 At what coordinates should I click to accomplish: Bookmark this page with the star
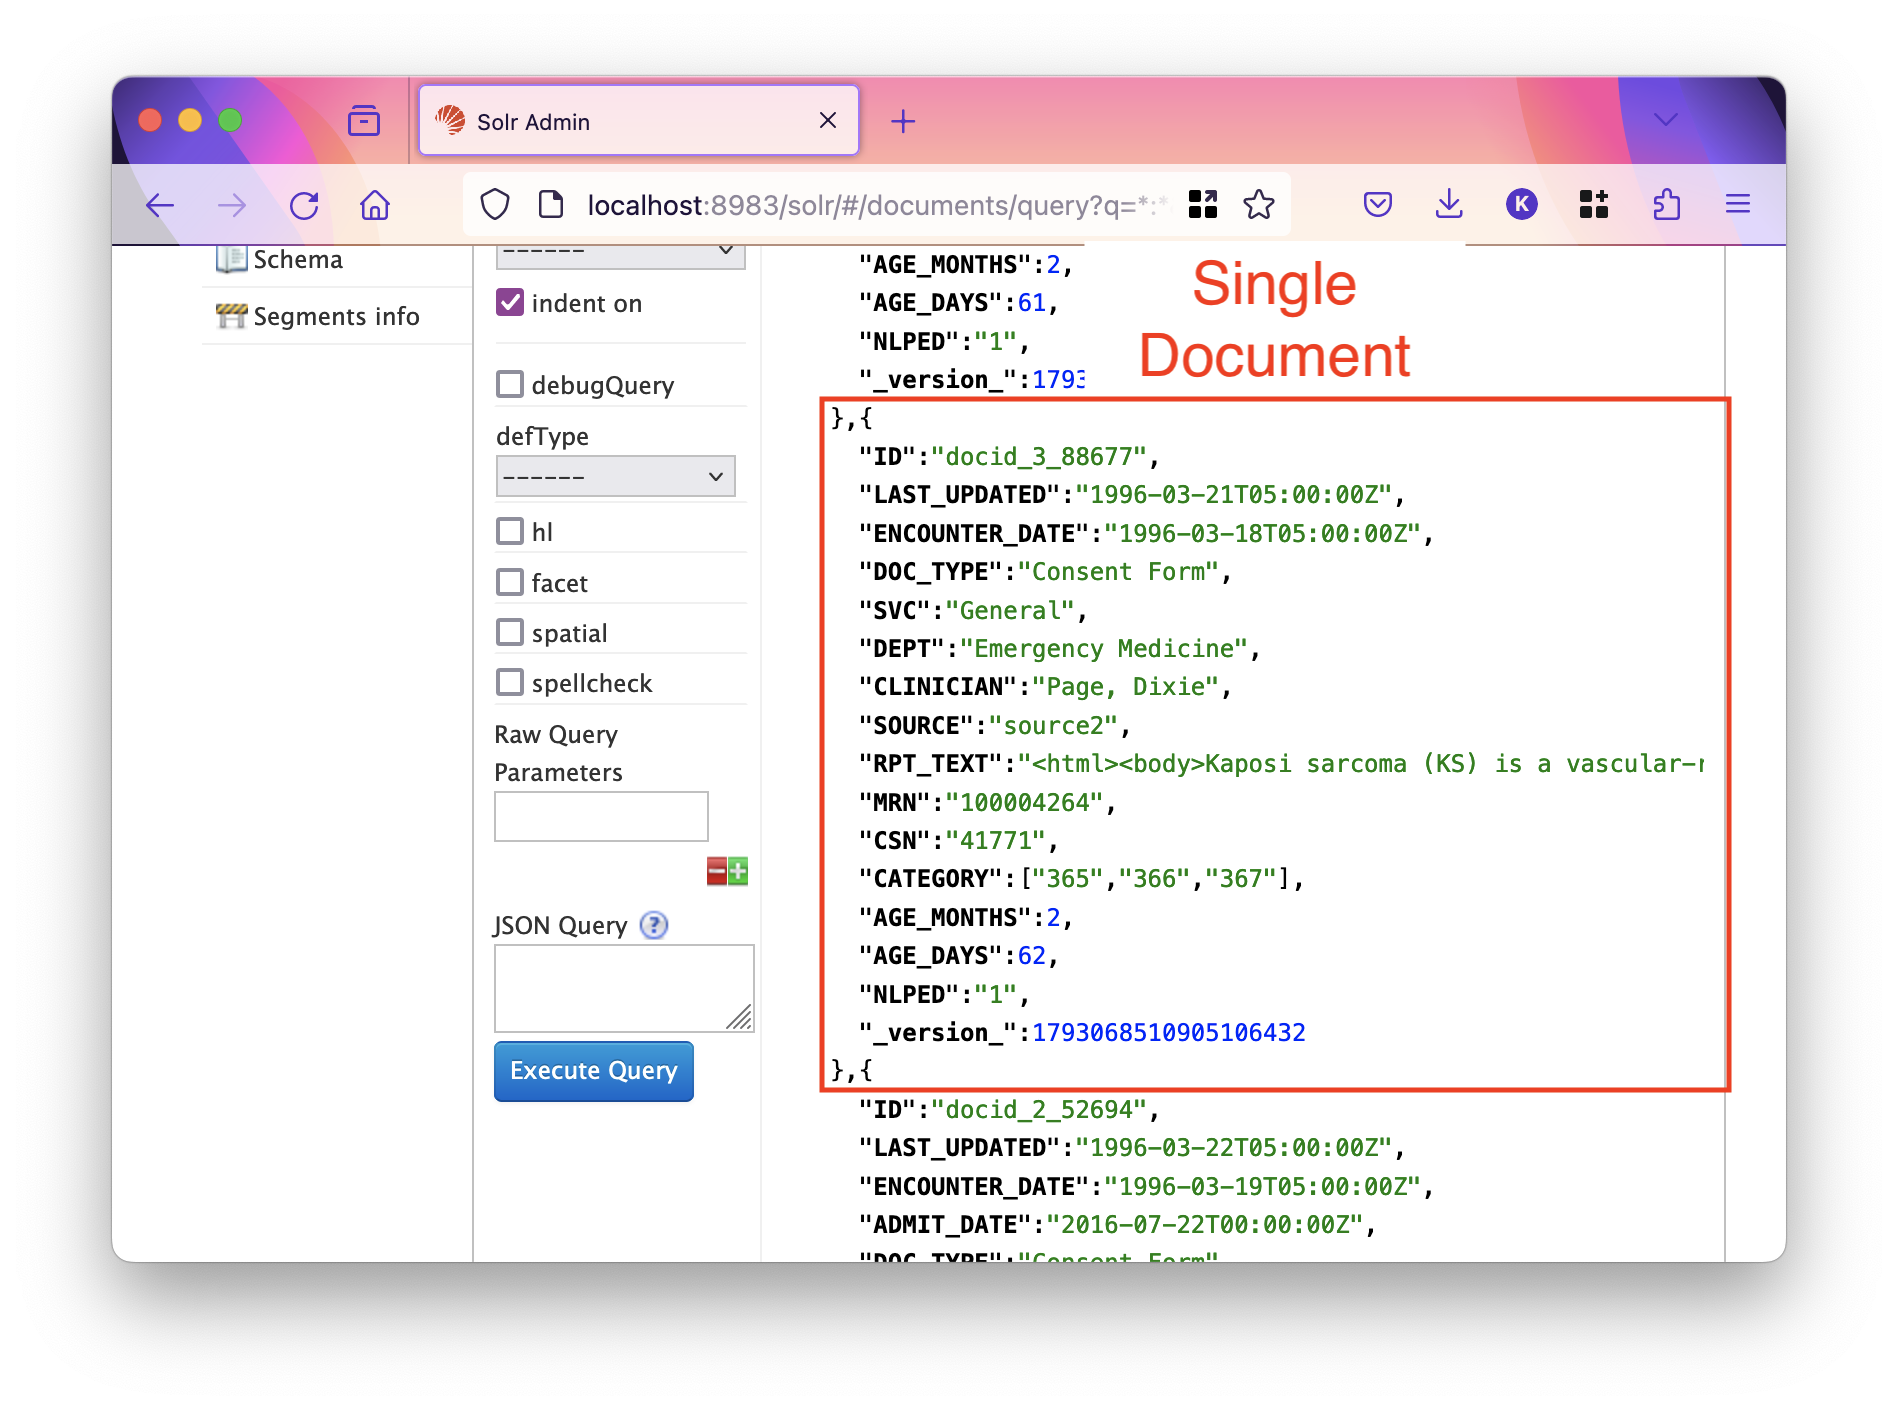click(1259, 204)
